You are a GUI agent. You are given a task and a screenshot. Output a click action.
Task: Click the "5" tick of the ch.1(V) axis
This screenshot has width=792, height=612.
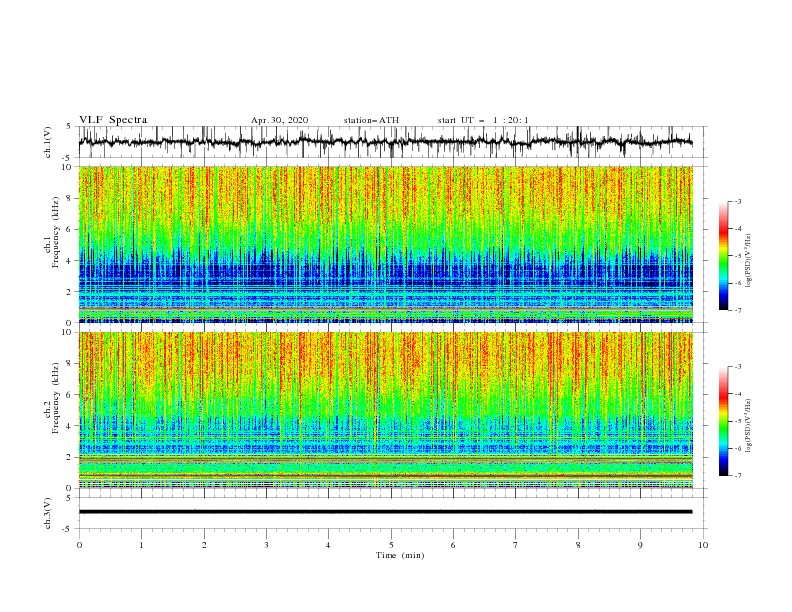[x=70, y=127]
